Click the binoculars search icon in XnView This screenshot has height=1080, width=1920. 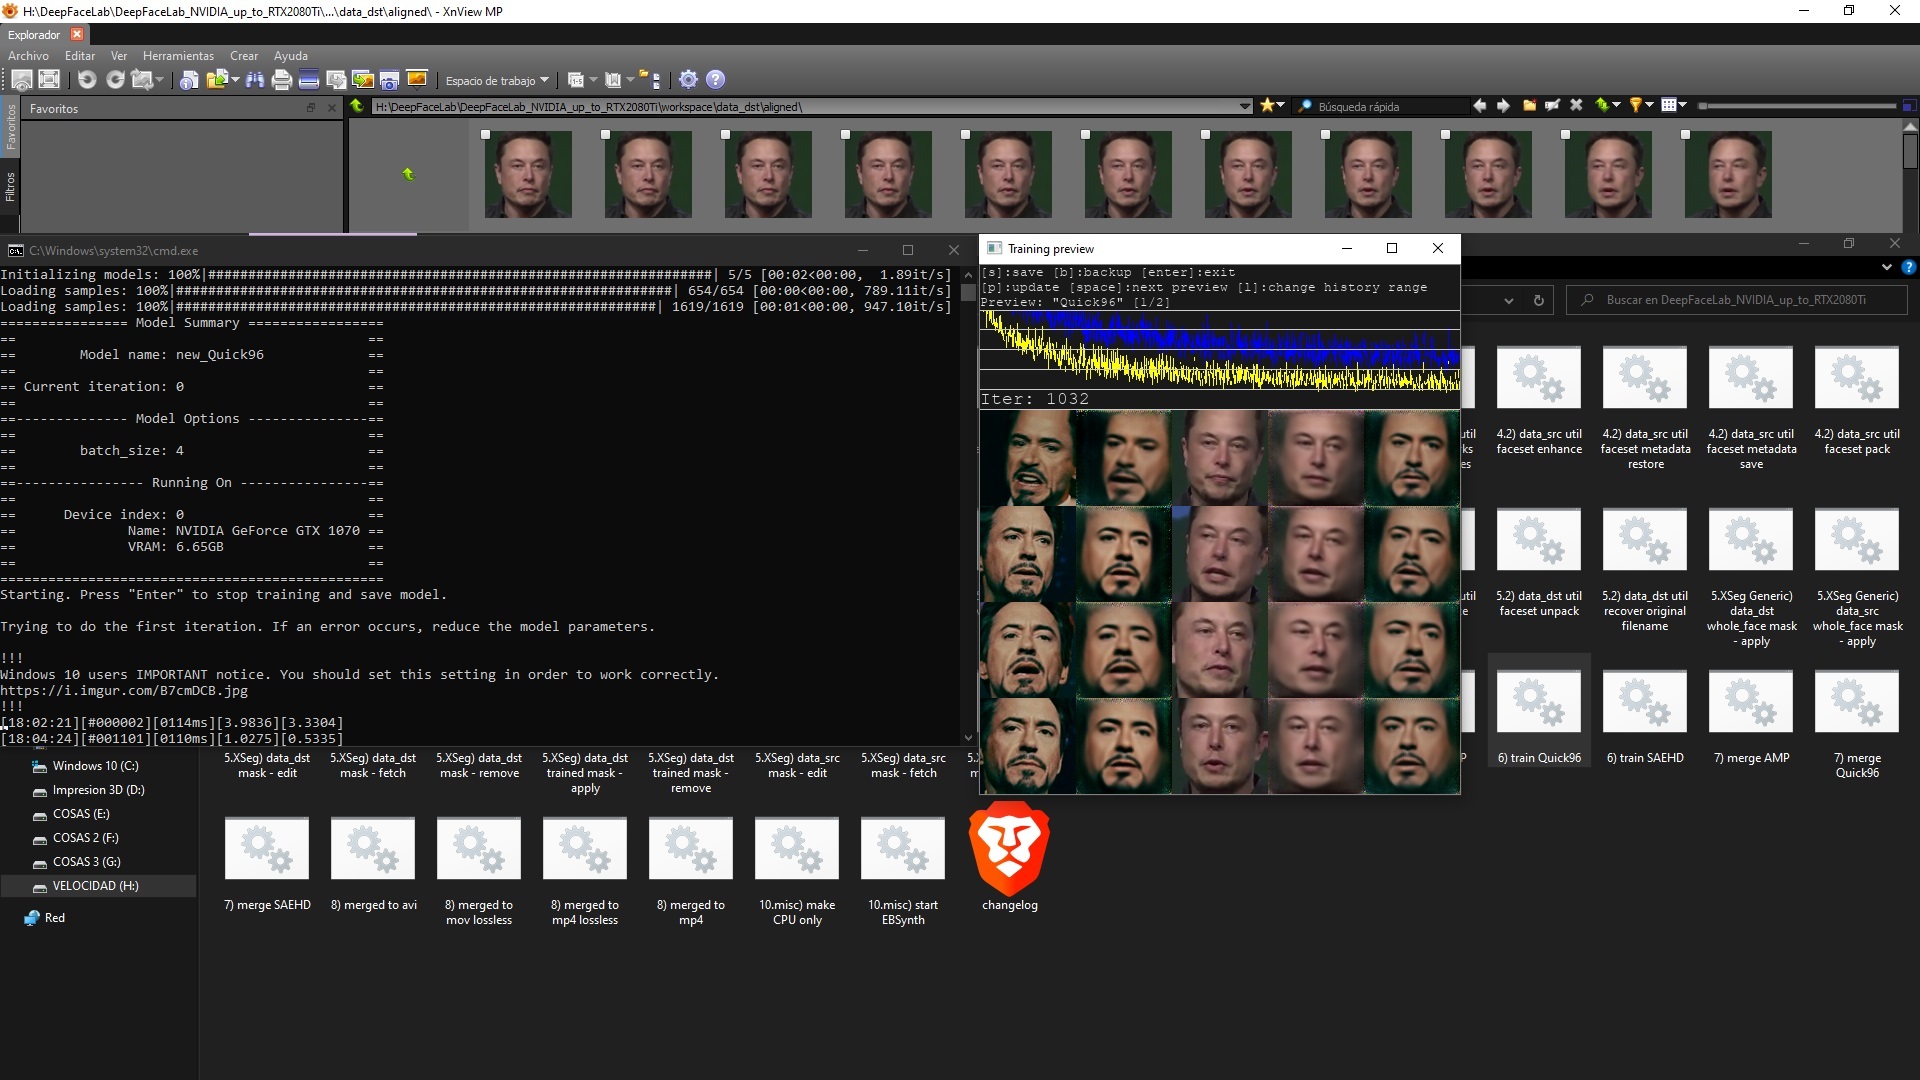(x=255, y=80)
